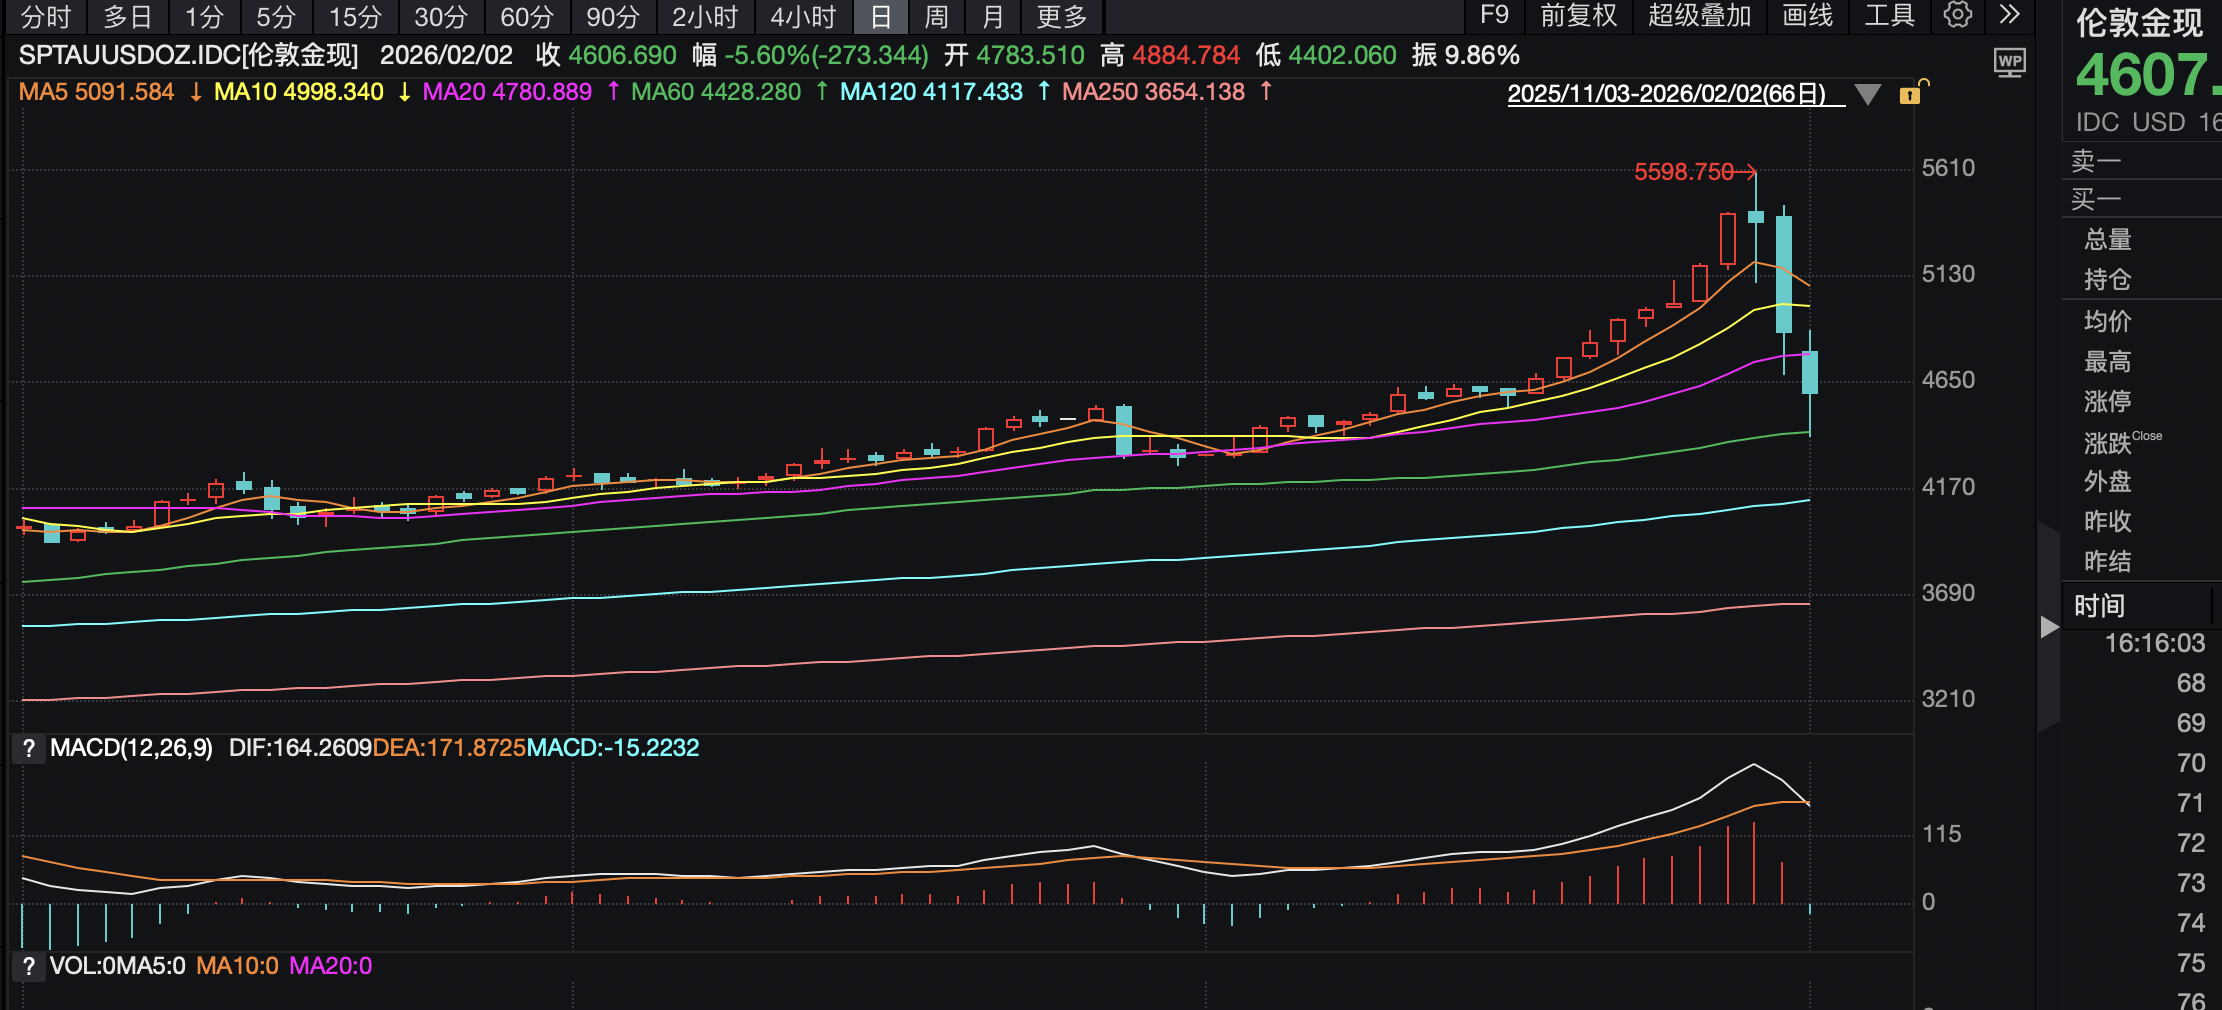
Task: Collapse the right panel with arrow handle
Action: [x=2049, y=627]
